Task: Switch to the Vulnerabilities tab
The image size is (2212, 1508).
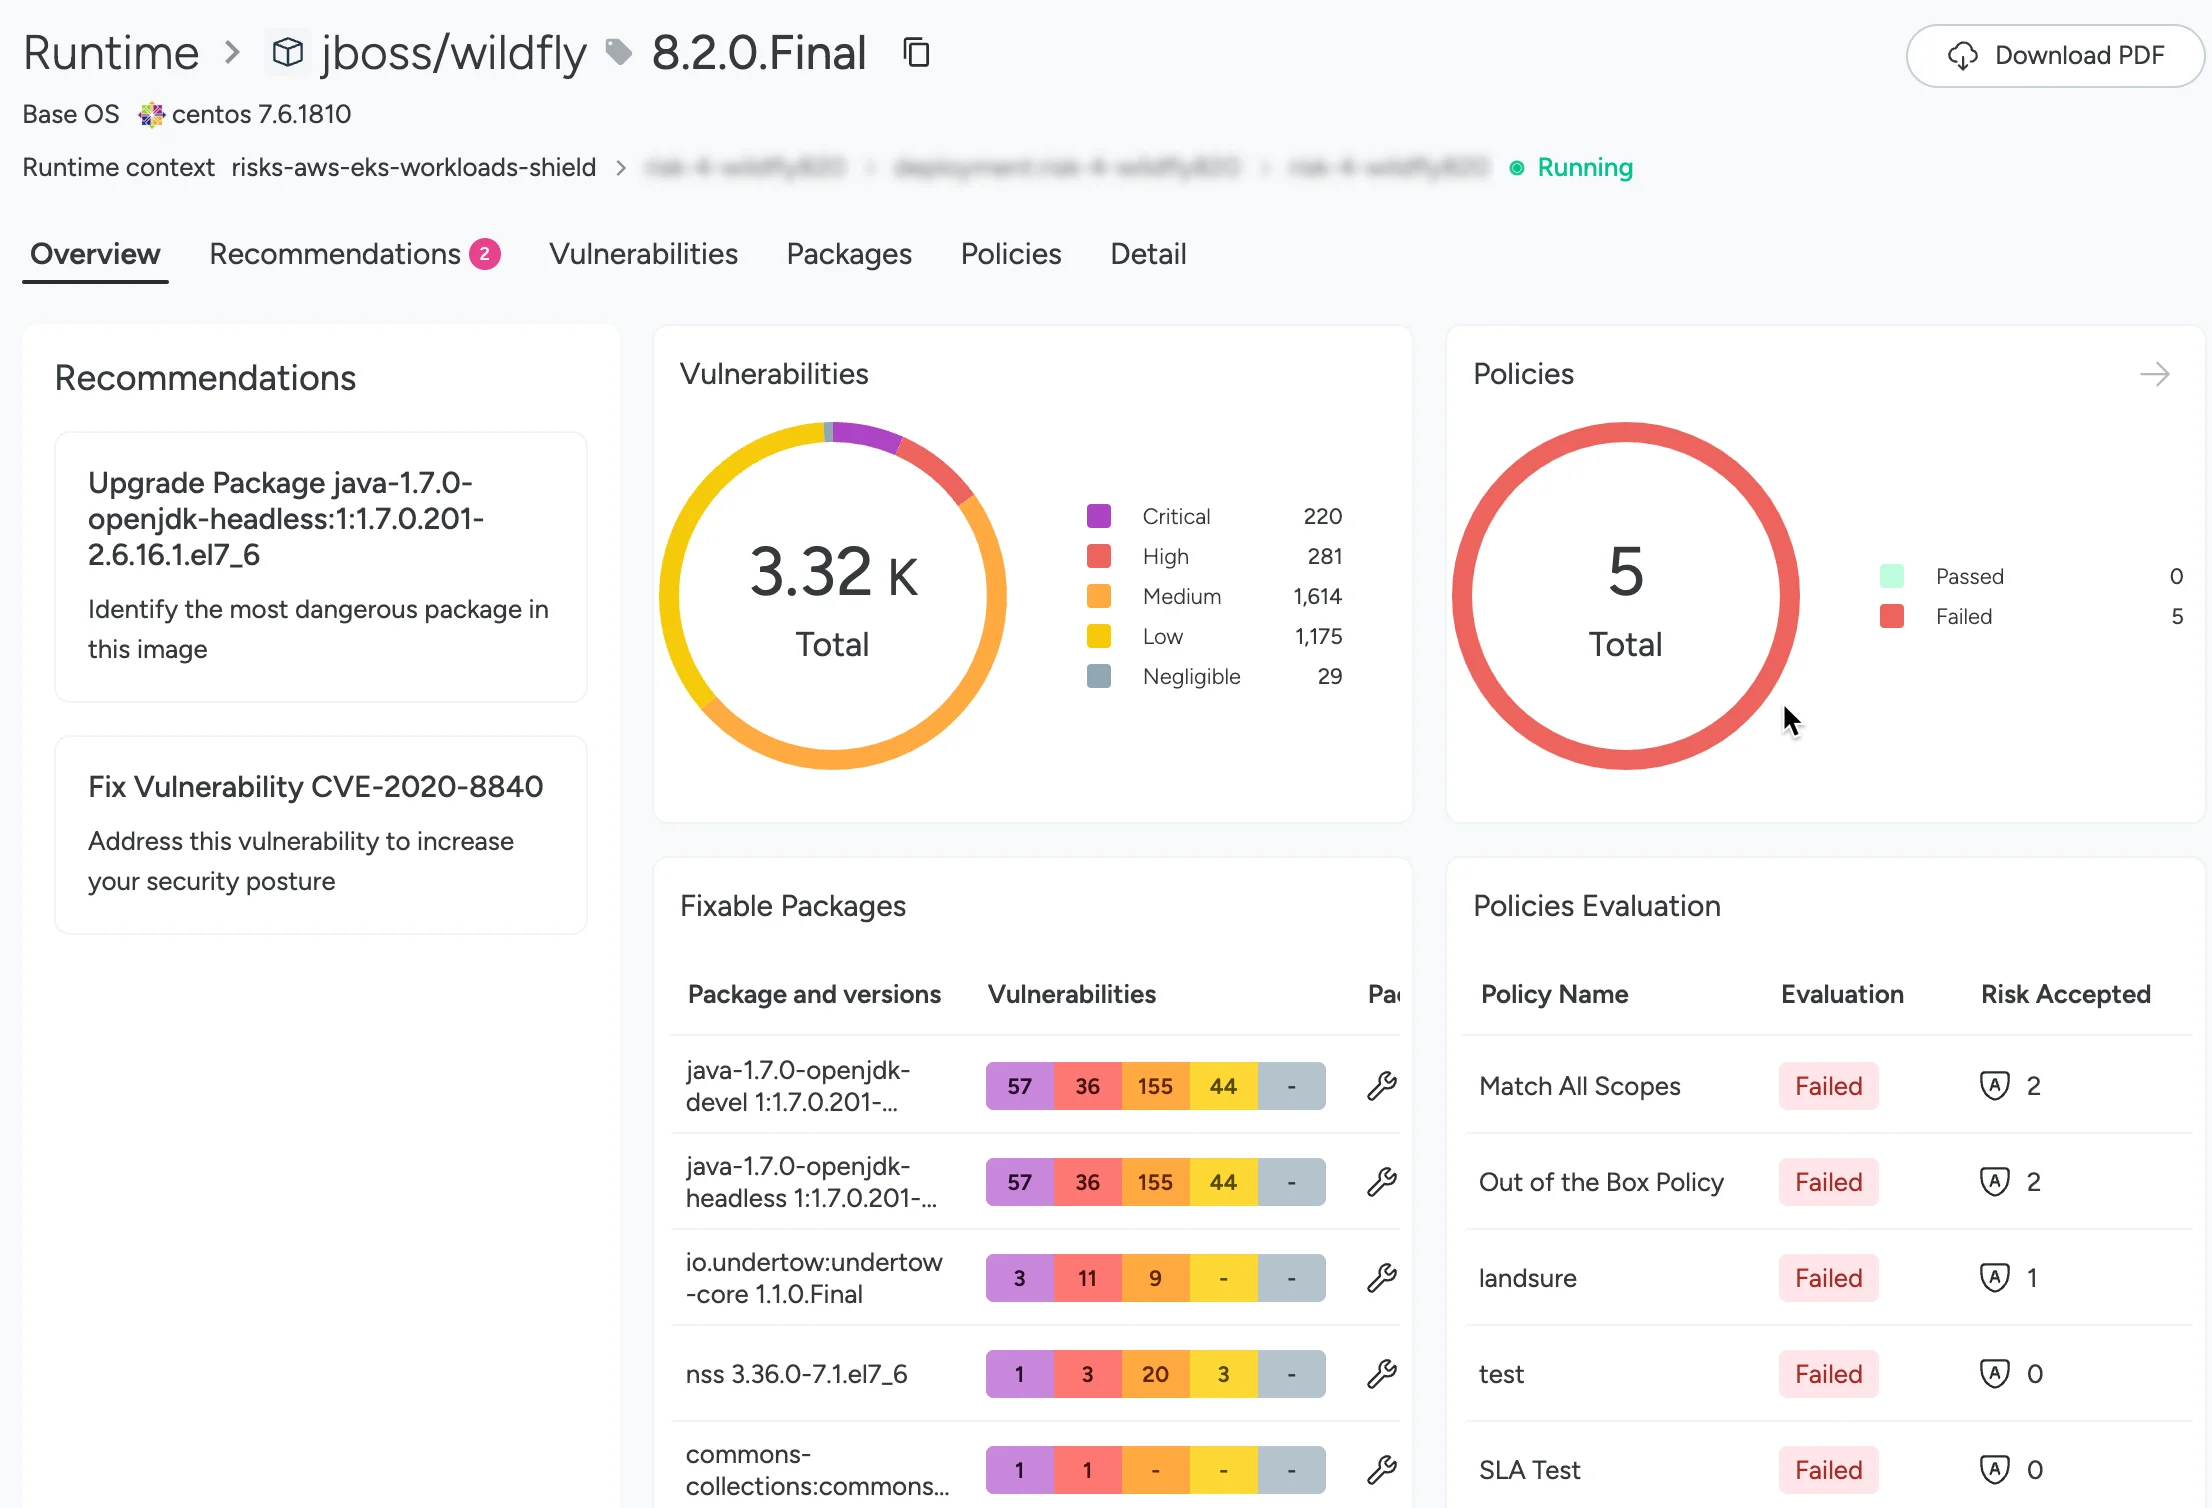Action: point(643,254)
